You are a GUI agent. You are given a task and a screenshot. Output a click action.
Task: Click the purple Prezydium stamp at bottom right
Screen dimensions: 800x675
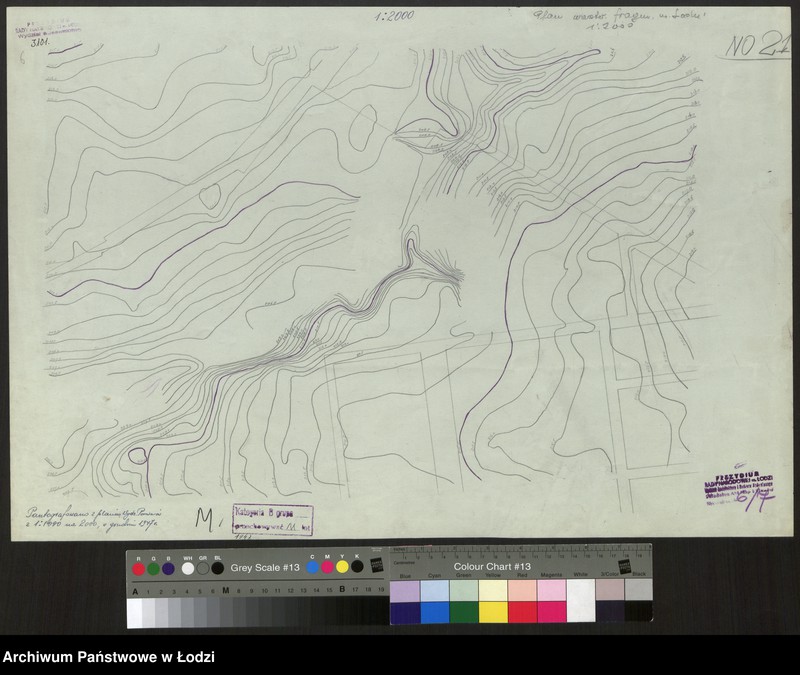point(738,484)
